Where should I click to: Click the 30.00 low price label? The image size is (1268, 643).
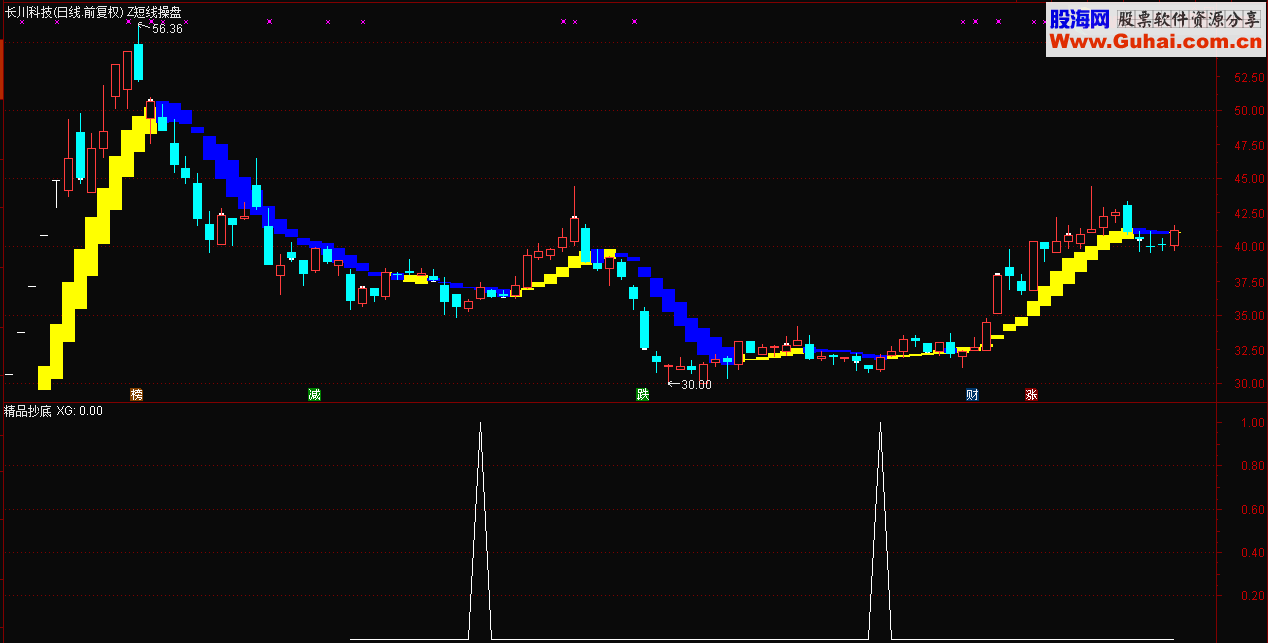pyautogui.click(x=696, y=384)
